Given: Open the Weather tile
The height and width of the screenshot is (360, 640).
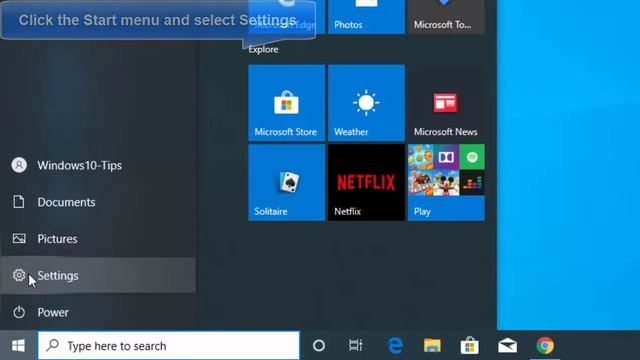Looking at the screenshot, I should pyautogui.click(x=366, y=102).
